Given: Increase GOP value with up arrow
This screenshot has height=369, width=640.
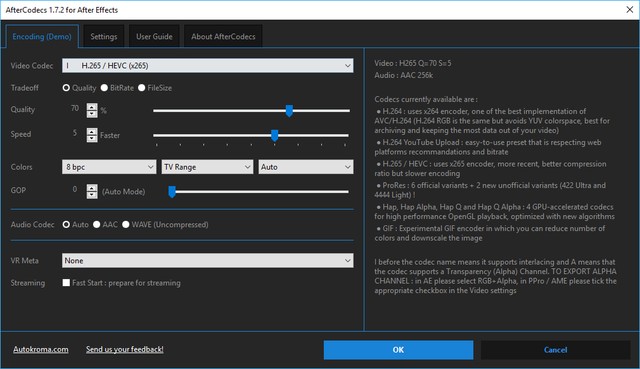Looking at the screenshot, I should [92, 188].
